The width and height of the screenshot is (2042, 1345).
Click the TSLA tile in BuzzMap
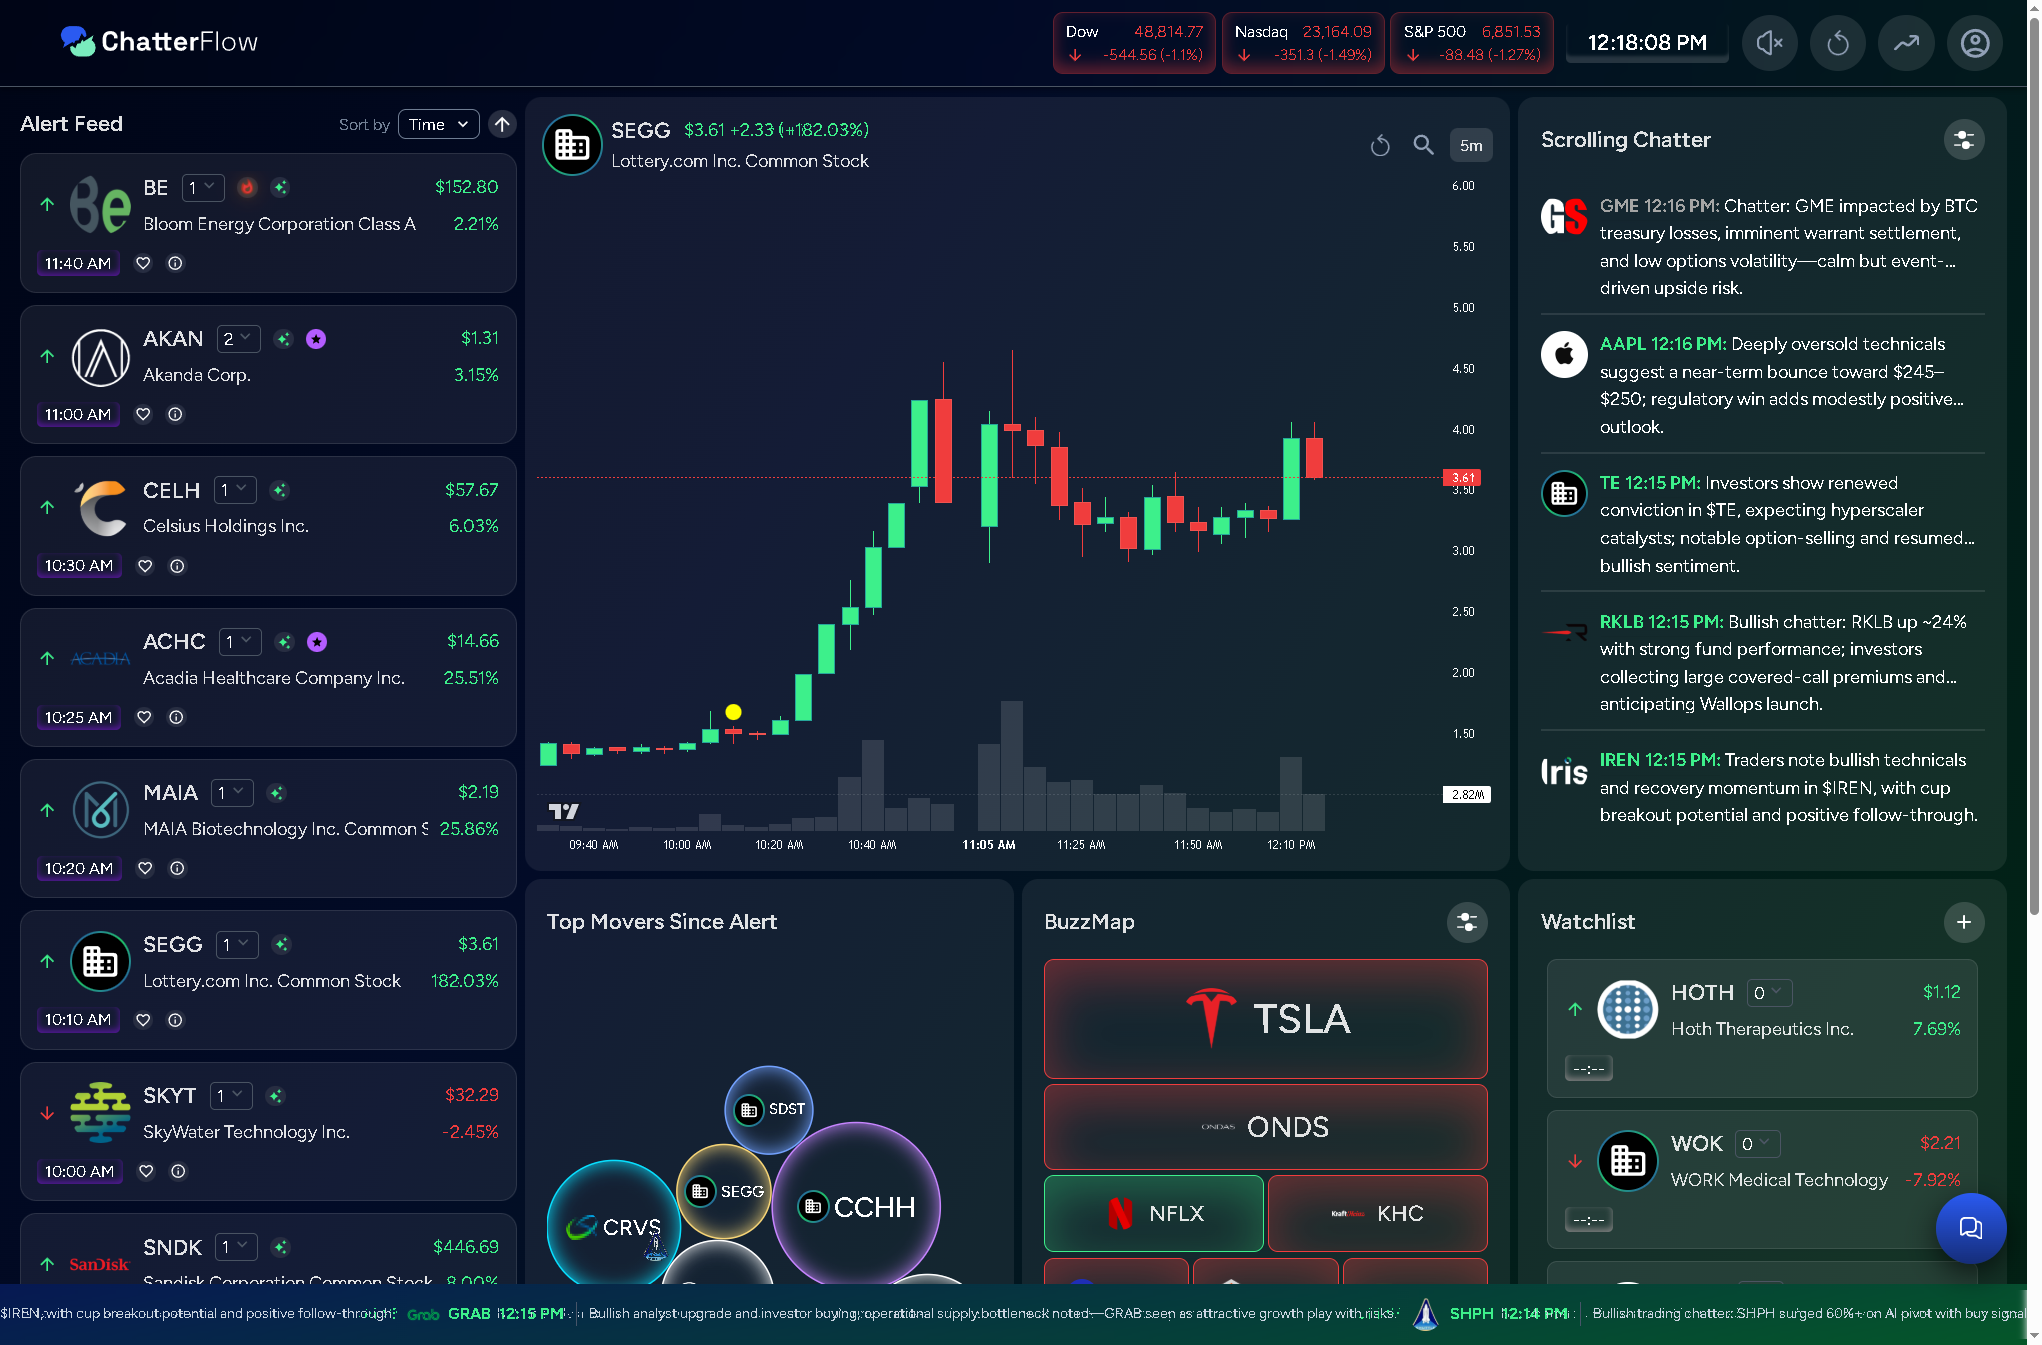[x=1264, y=1018]
